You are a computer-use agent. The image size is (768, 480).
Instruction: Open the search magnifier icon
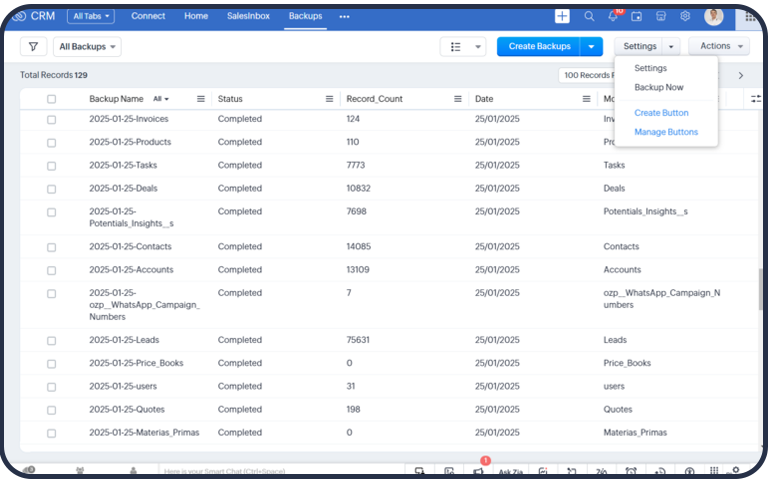click(589, 16)
